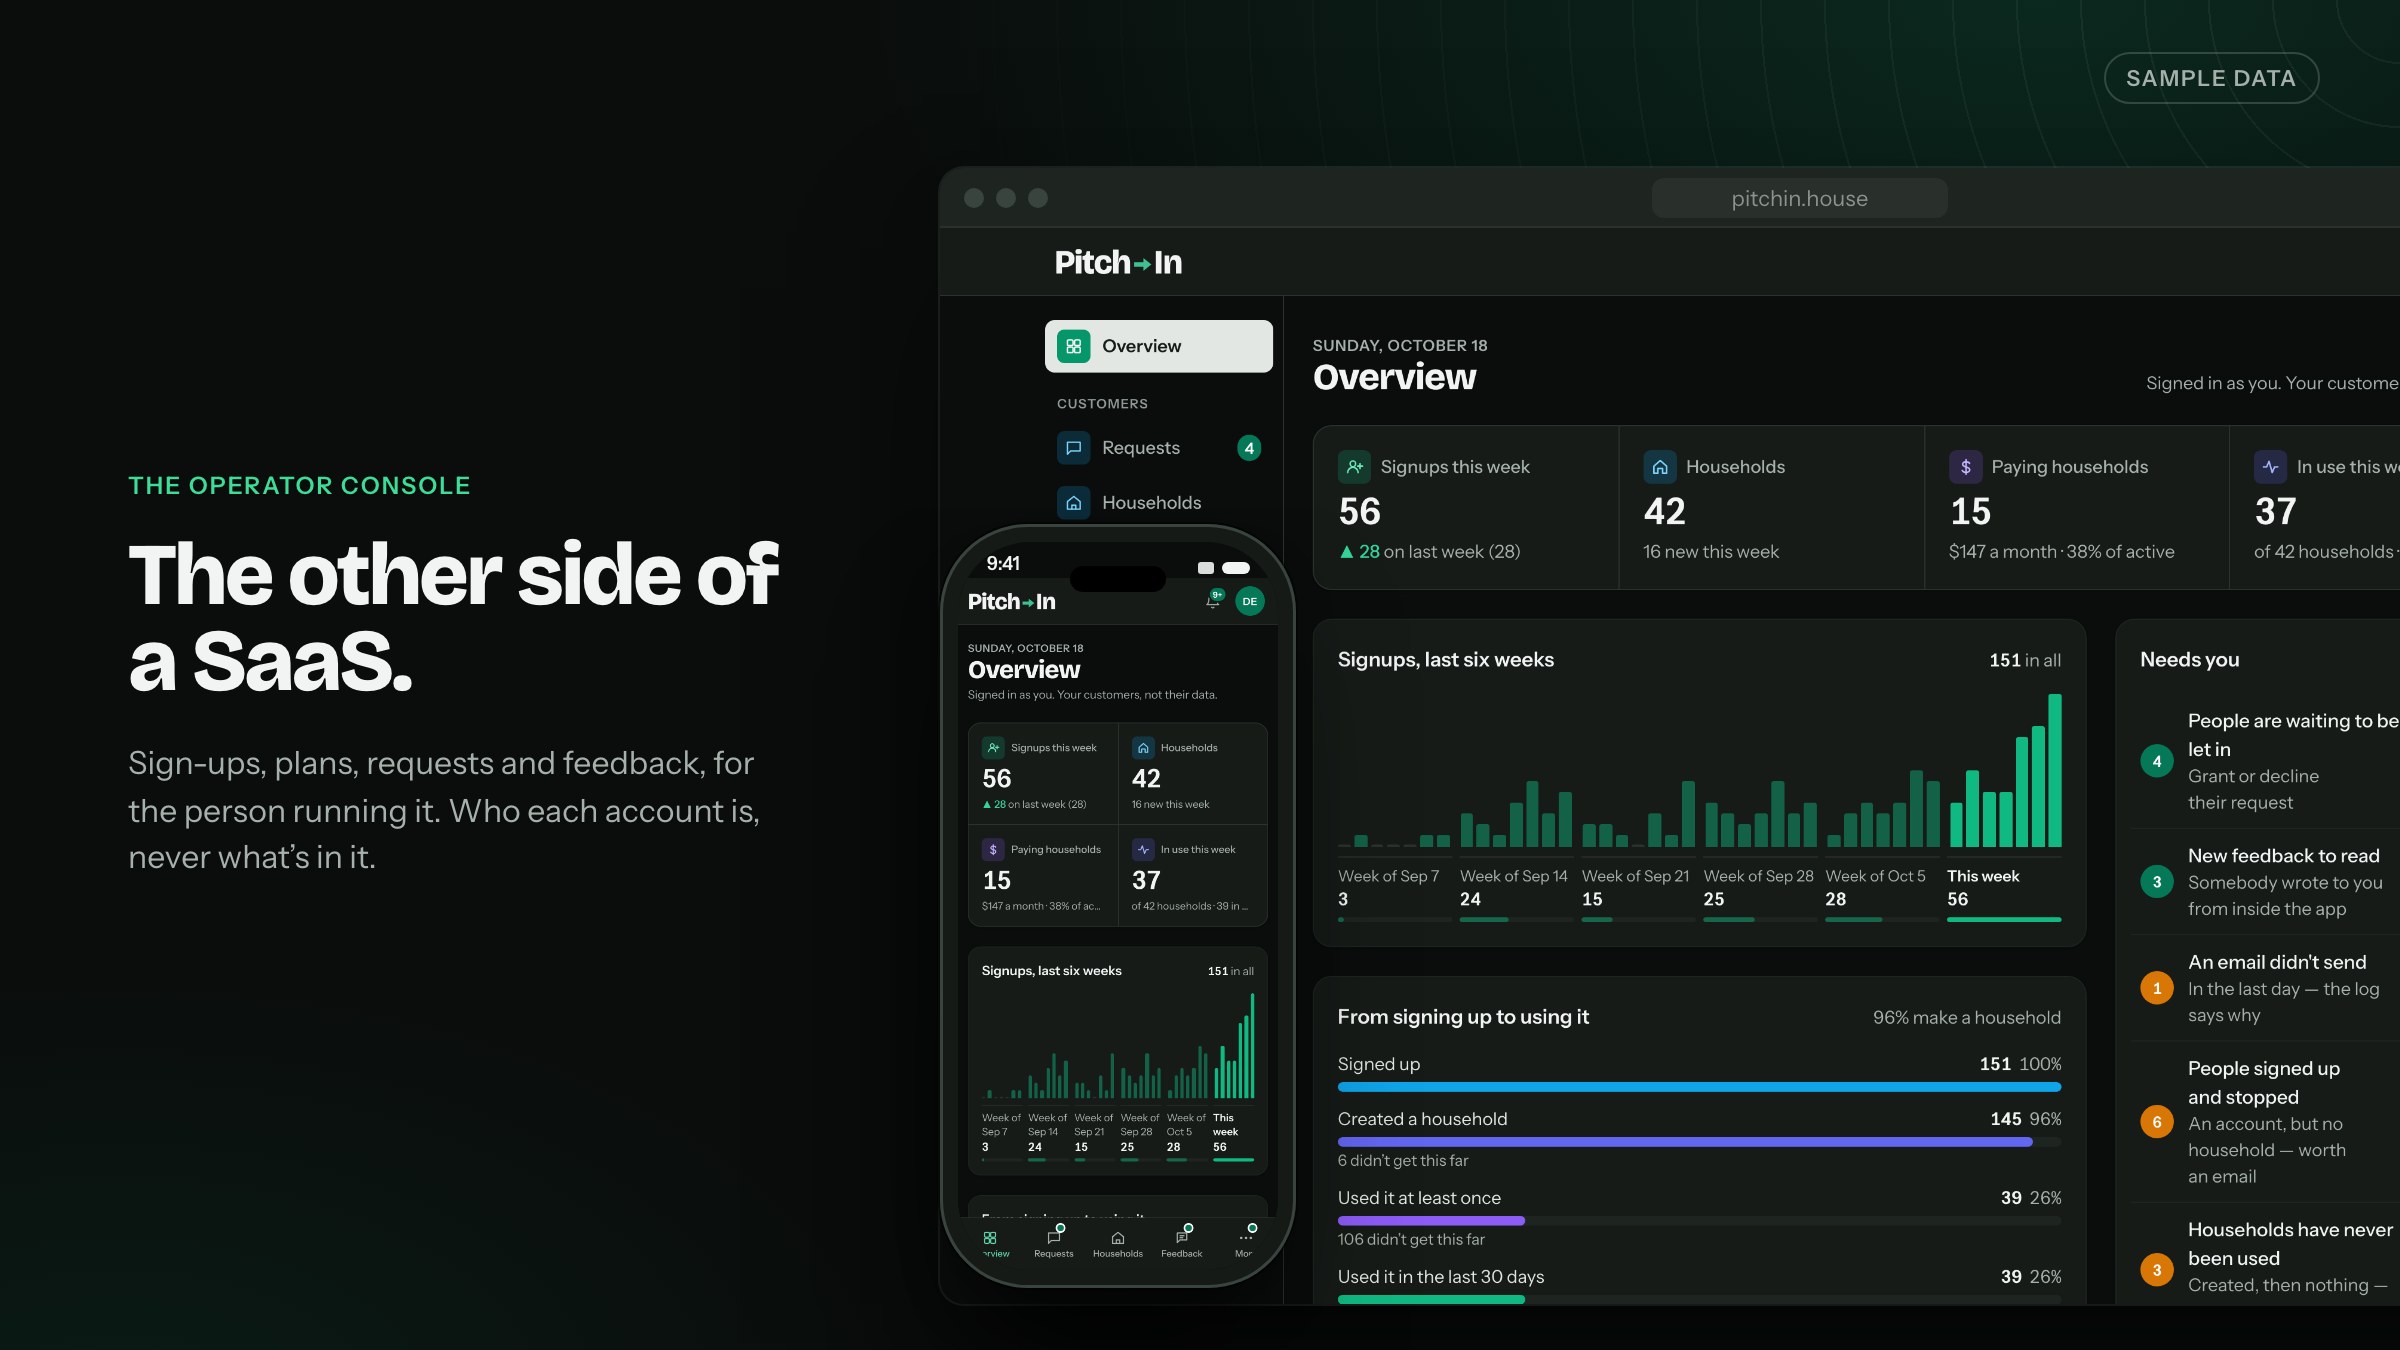The width and height of the screenshot is (2400, 1350).
Task: Open 'New feedback to read' in Needs you
Action: pos(2268,882)
